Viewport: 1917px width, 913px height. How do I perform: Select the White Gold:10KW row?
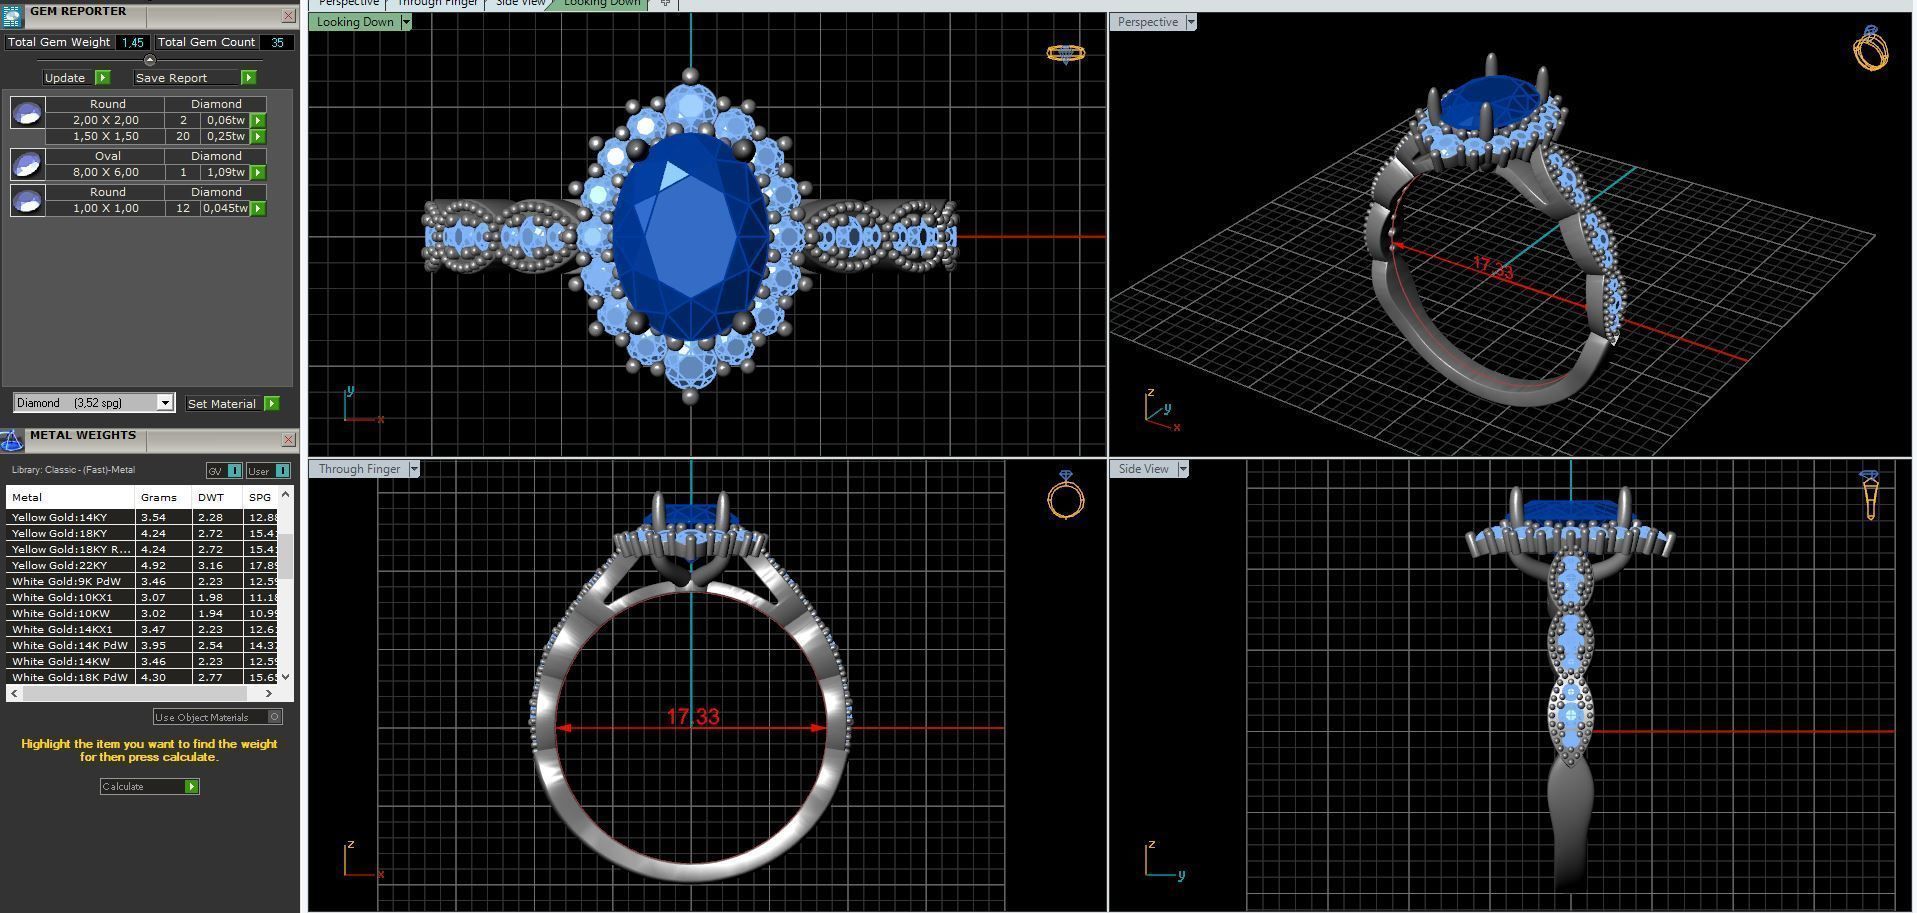pos(142,613)
